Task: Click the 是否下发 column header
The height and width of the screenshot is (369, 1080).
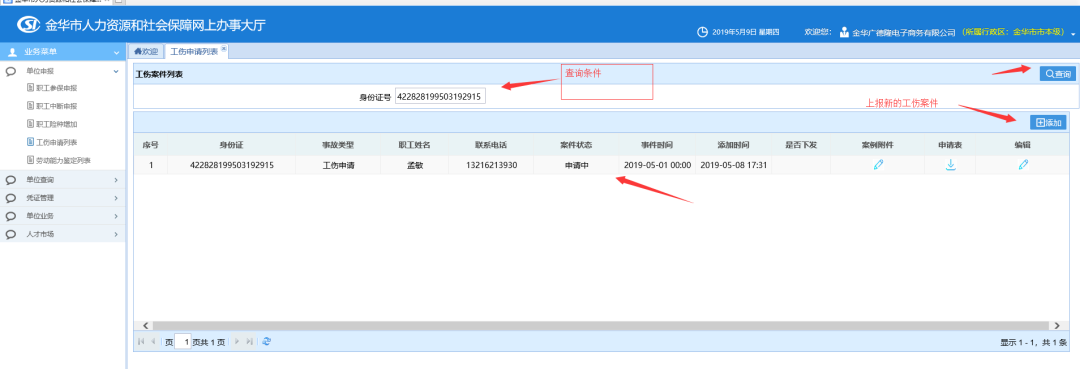Action: coord(802,145)
